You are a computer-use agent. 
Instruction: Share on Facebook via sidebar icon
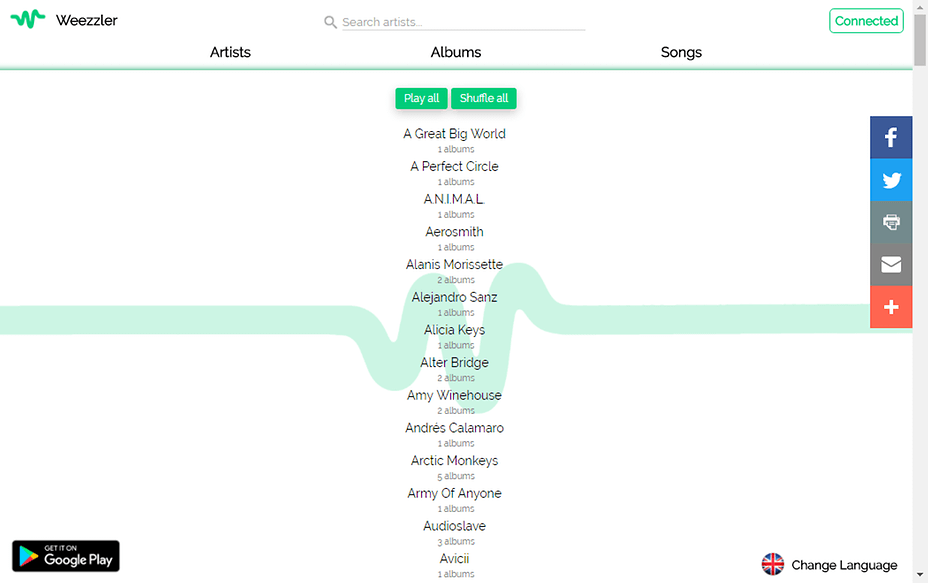891,137
